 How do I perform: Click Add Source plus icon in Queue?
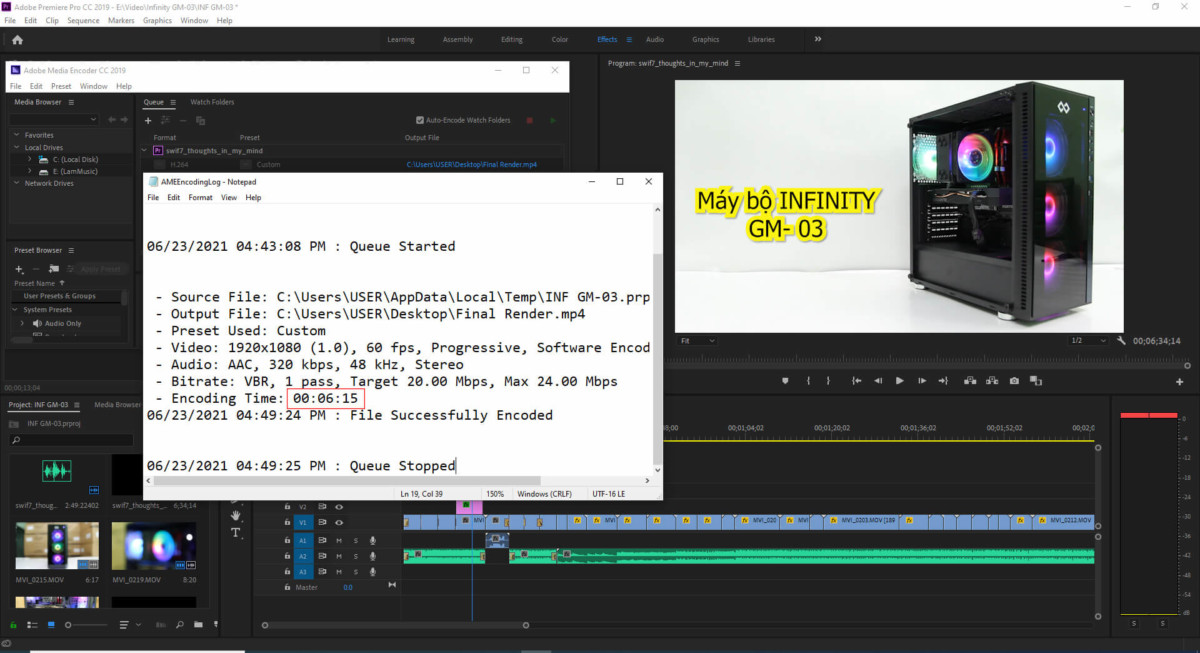coord(149,120)
